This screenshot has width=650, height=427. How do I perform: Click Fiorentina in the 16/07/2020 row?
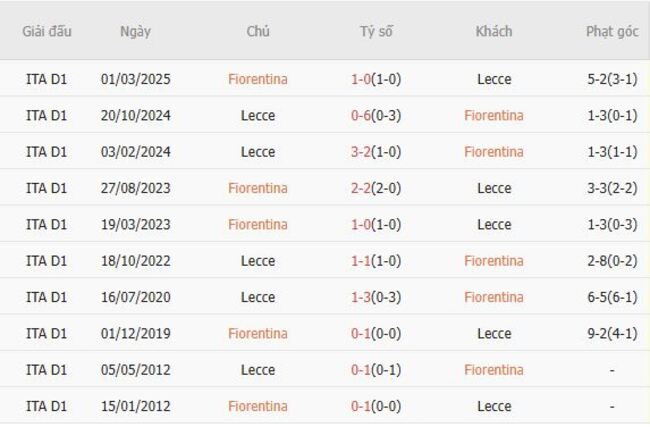pos(494,297)
